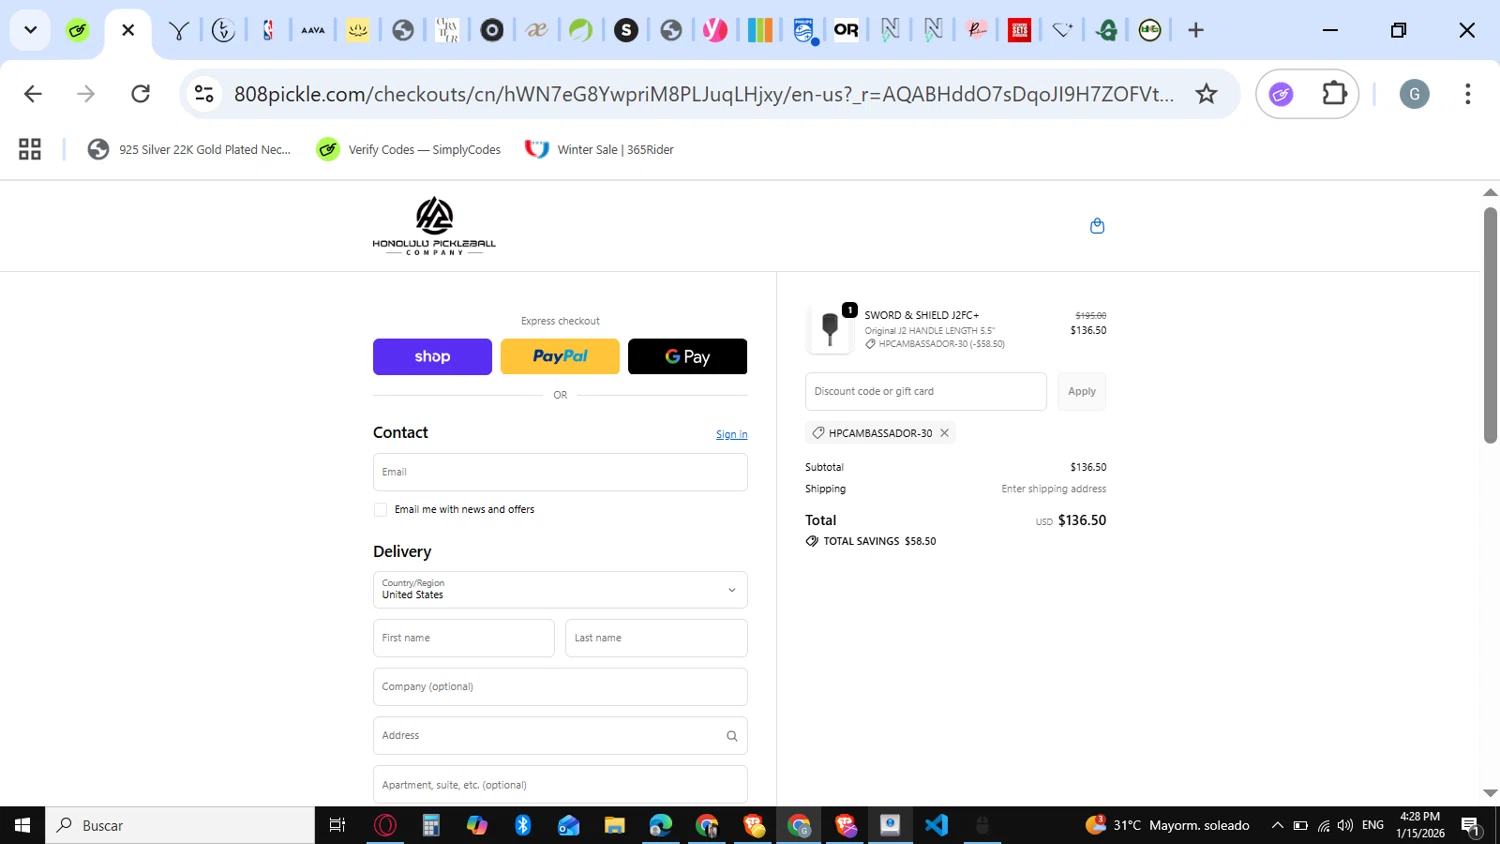This screenshot has width=1500, height=844.
Task: Open the Country/Region dropdown
Action: pos(560,590)
